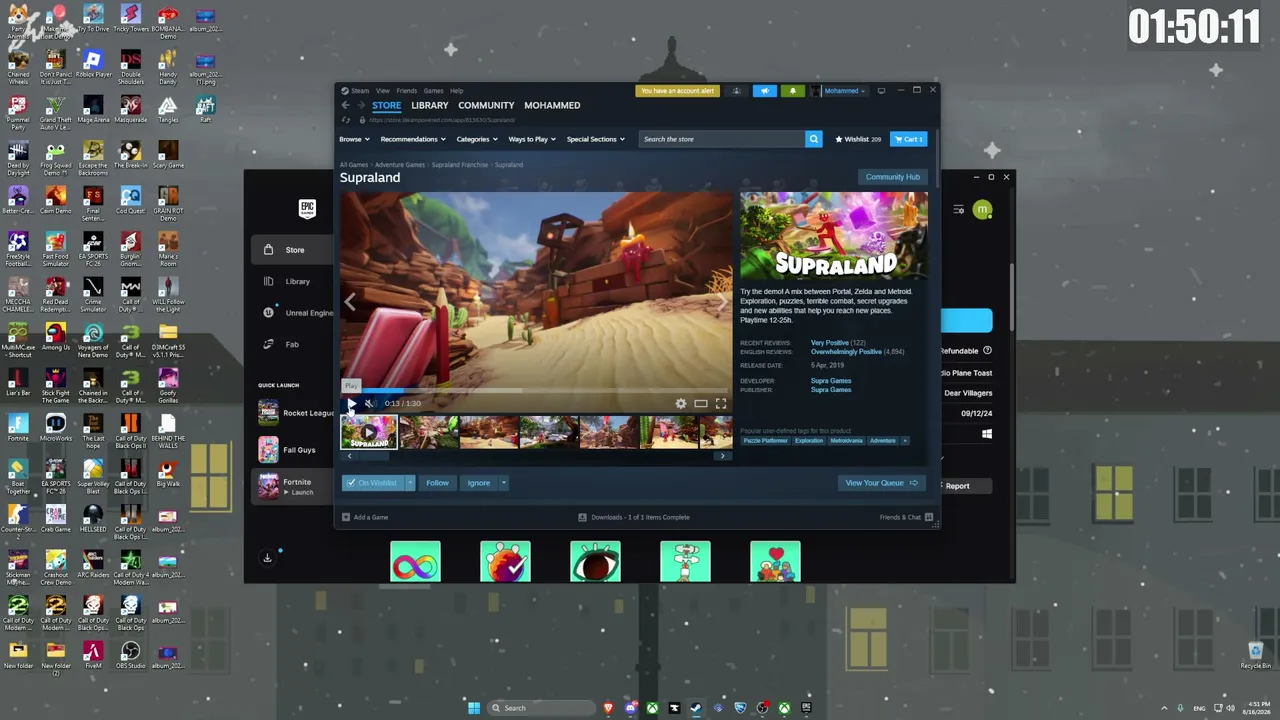The height and width of the screenshot is (720, 1280).
Task: Expand the Ignore options arrow
Action: 504,483
